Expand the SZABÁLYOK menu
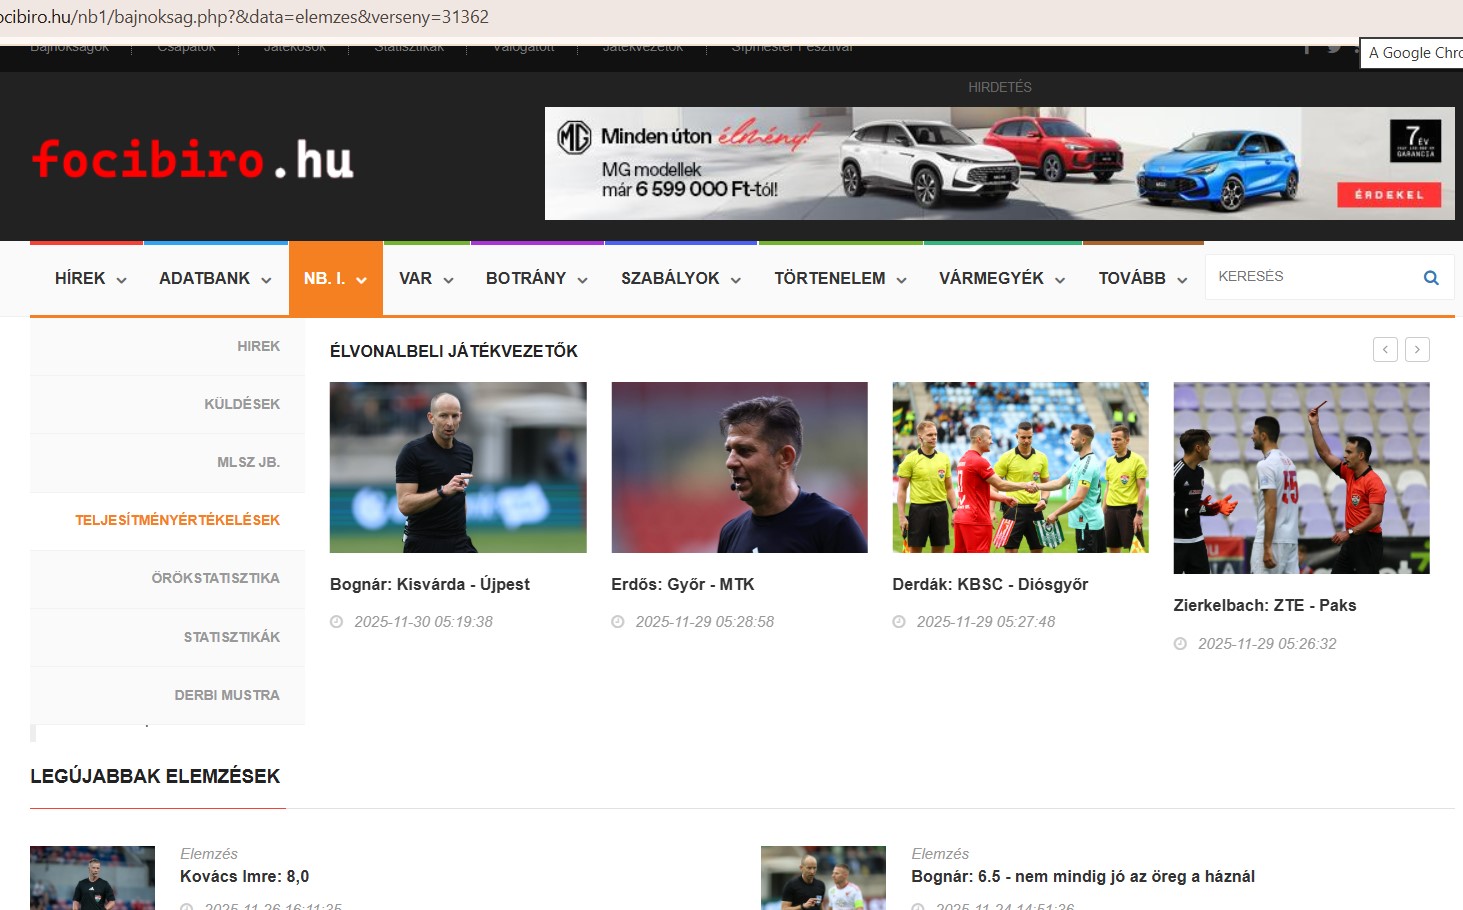The width and height of the screenshot is (1463, 910). click(681, 279)
